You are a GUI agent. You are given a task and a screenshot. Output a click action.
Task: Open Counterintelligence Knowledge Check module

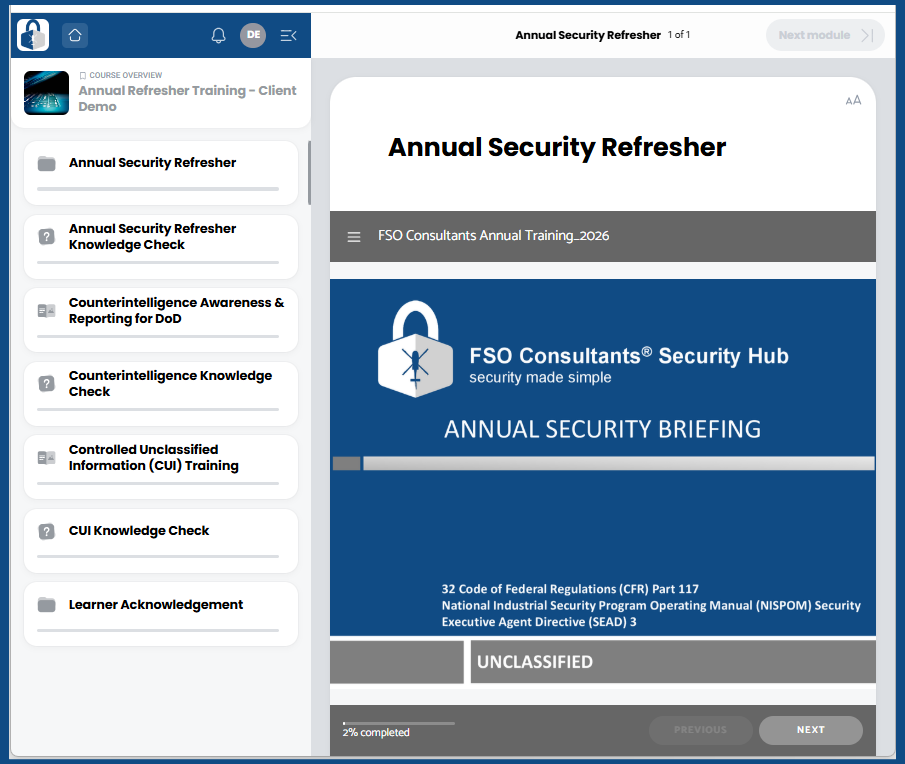tap(161, 394)
